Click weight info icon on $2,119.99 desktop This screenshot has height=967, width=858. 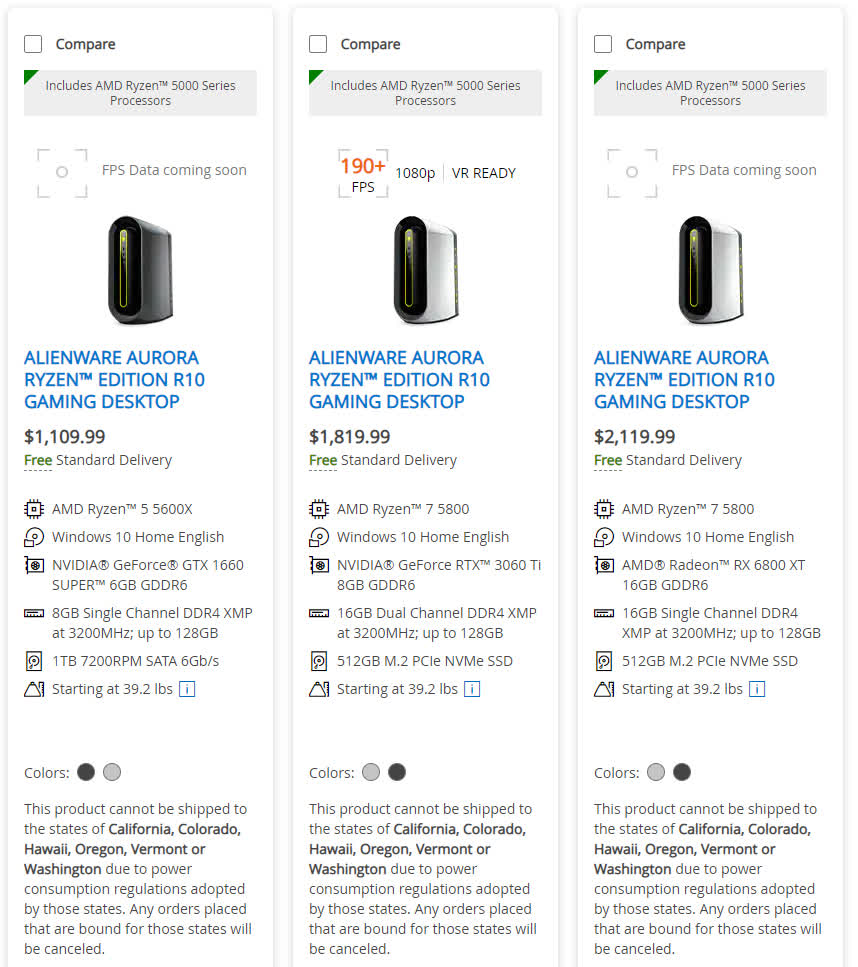(x=757, y=689)
